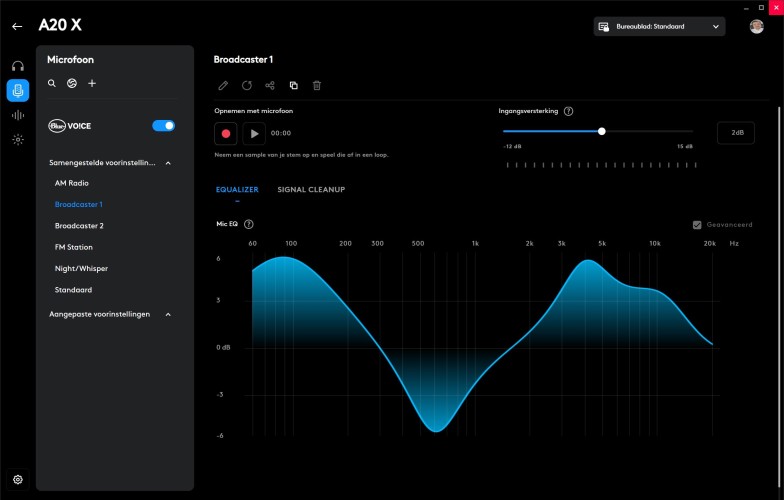
Task: Reset the Broadcaster 1 preset with the circular arrow icon
Action: click(x=246, y=86)
